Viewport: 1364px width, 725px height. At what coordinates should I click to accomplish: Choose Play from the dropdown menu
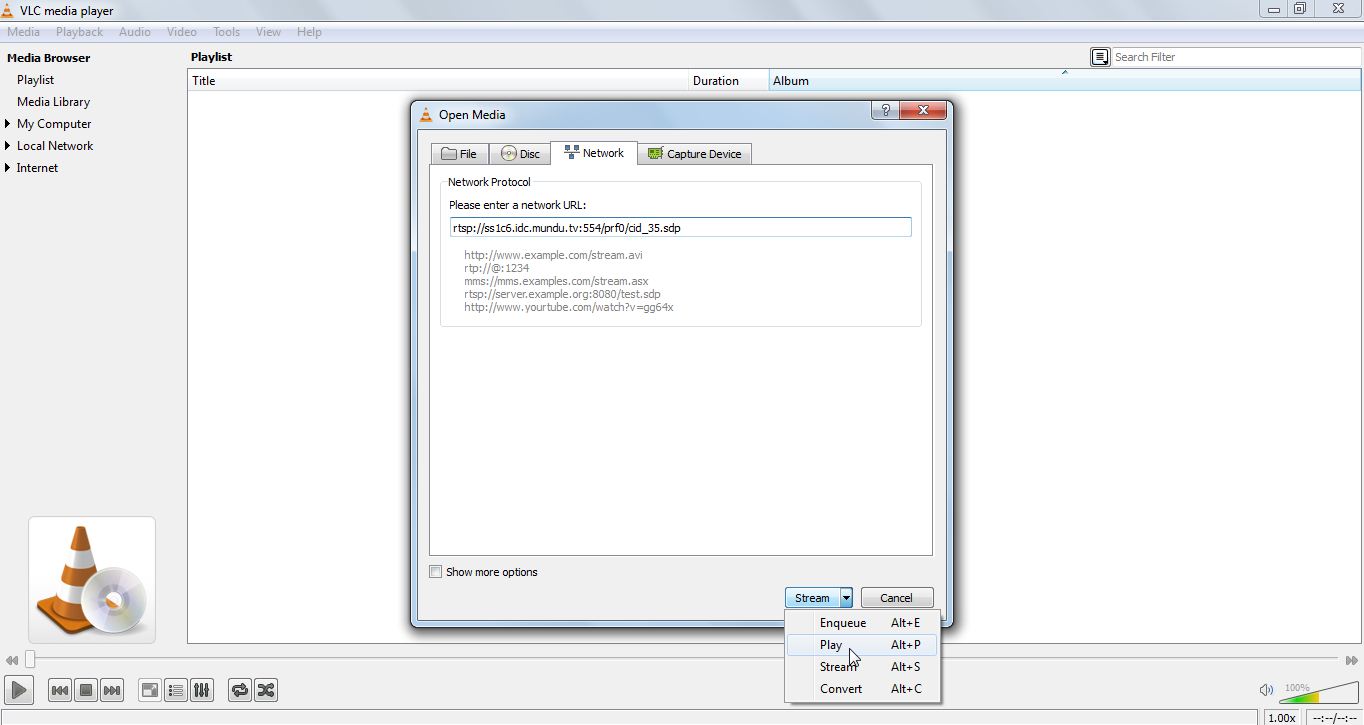click(862, 645)
